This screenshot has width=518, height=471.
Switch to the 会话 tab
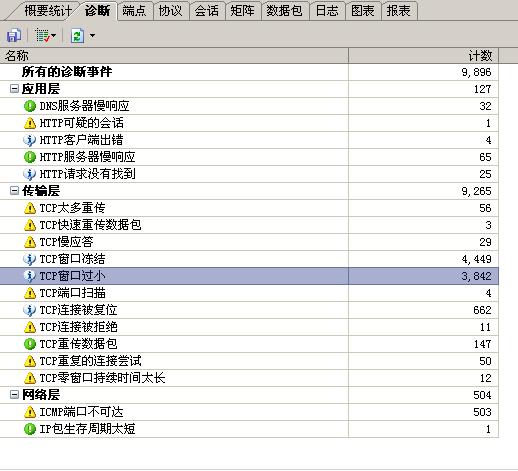click(206, 11)
